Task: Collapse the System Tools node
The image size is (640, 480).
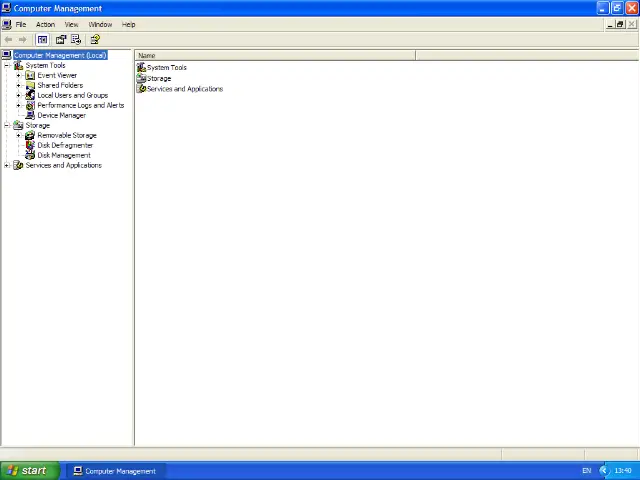Action: point(7,65)
